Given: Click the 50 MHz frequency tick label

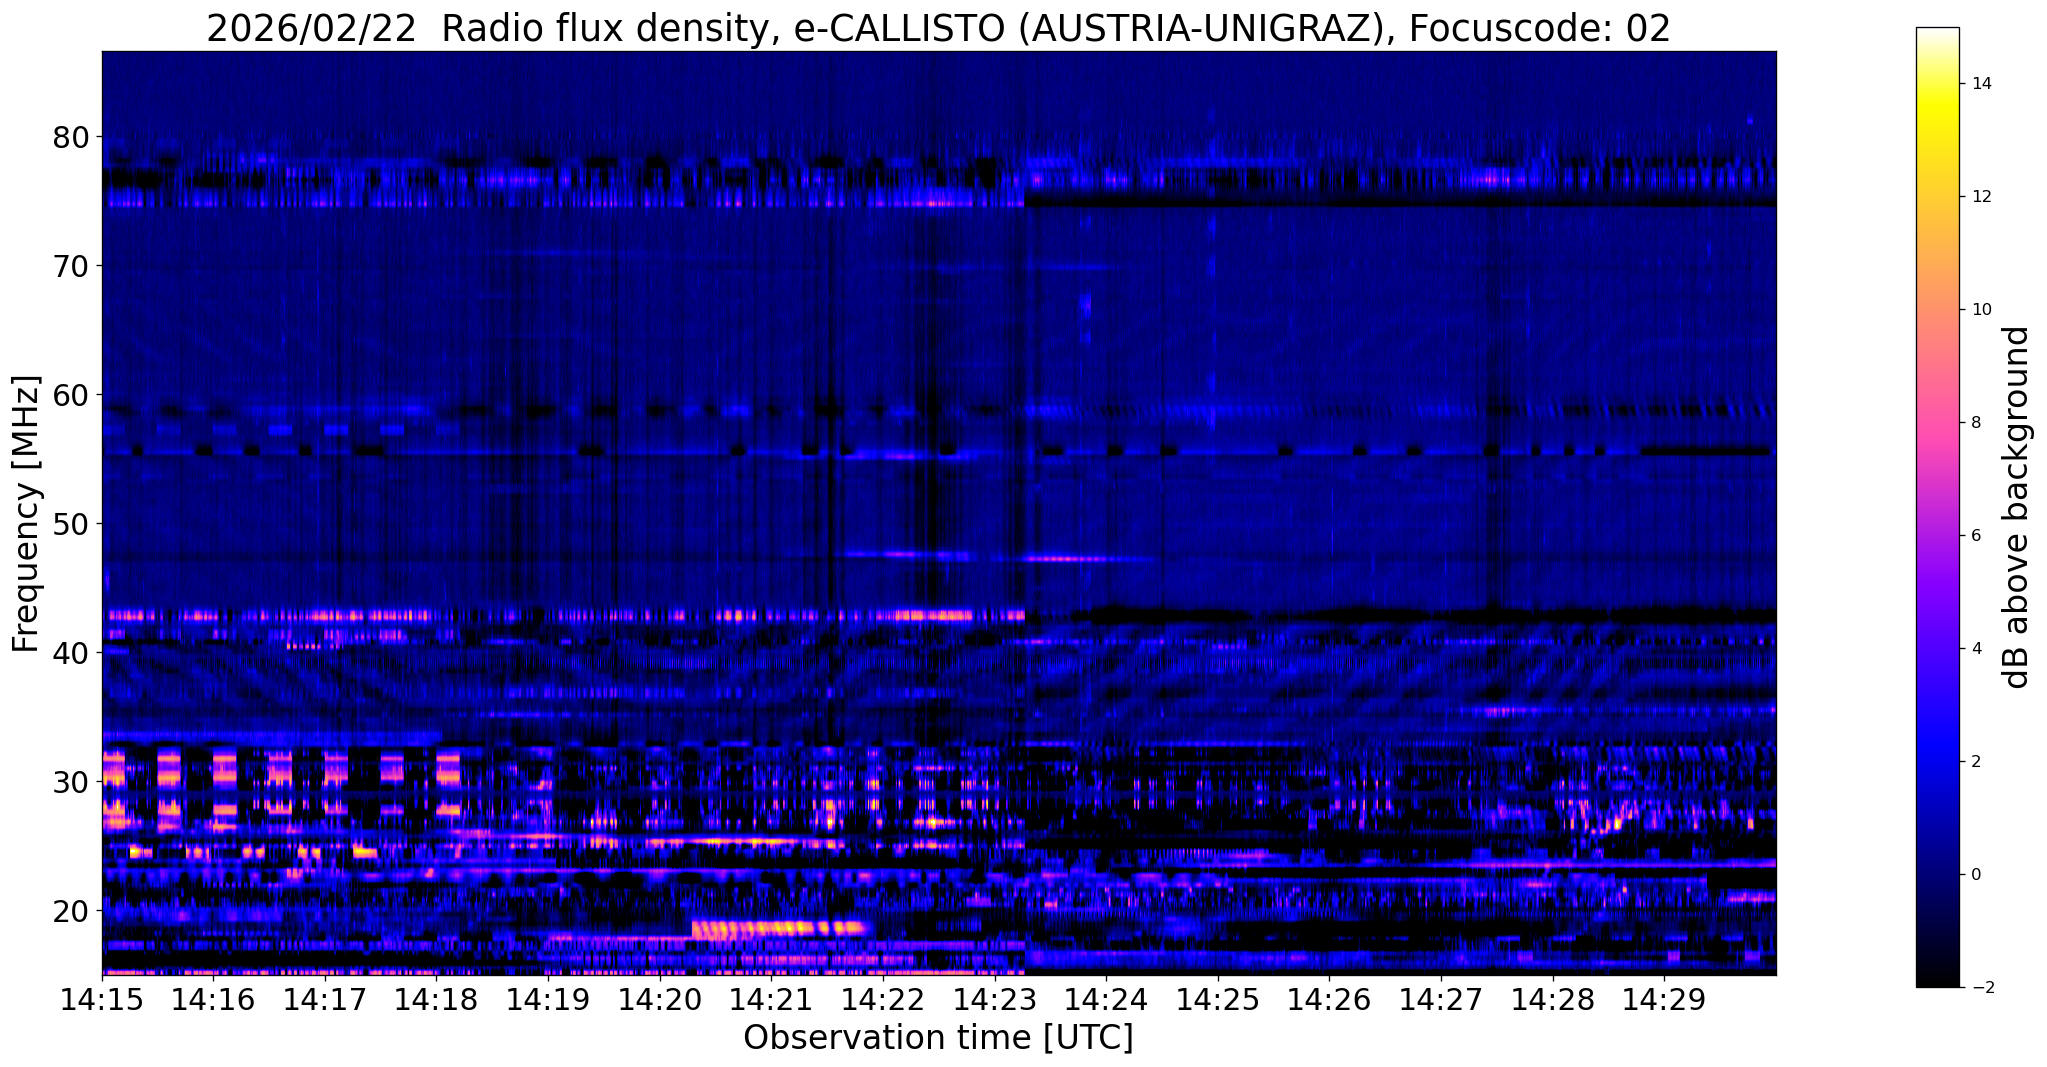Looking at the screenshot, I should click(70, 524).
